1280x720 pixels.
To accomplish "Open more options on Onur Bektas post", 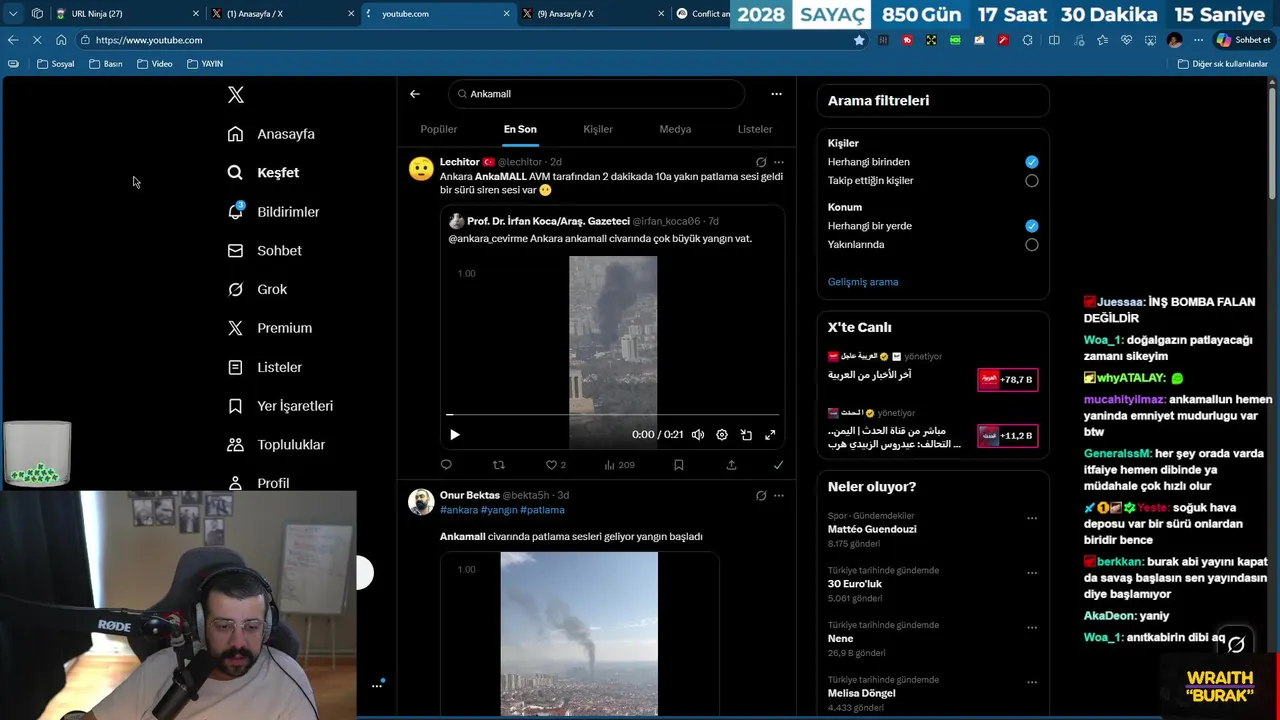I will (x=779, y=495).
